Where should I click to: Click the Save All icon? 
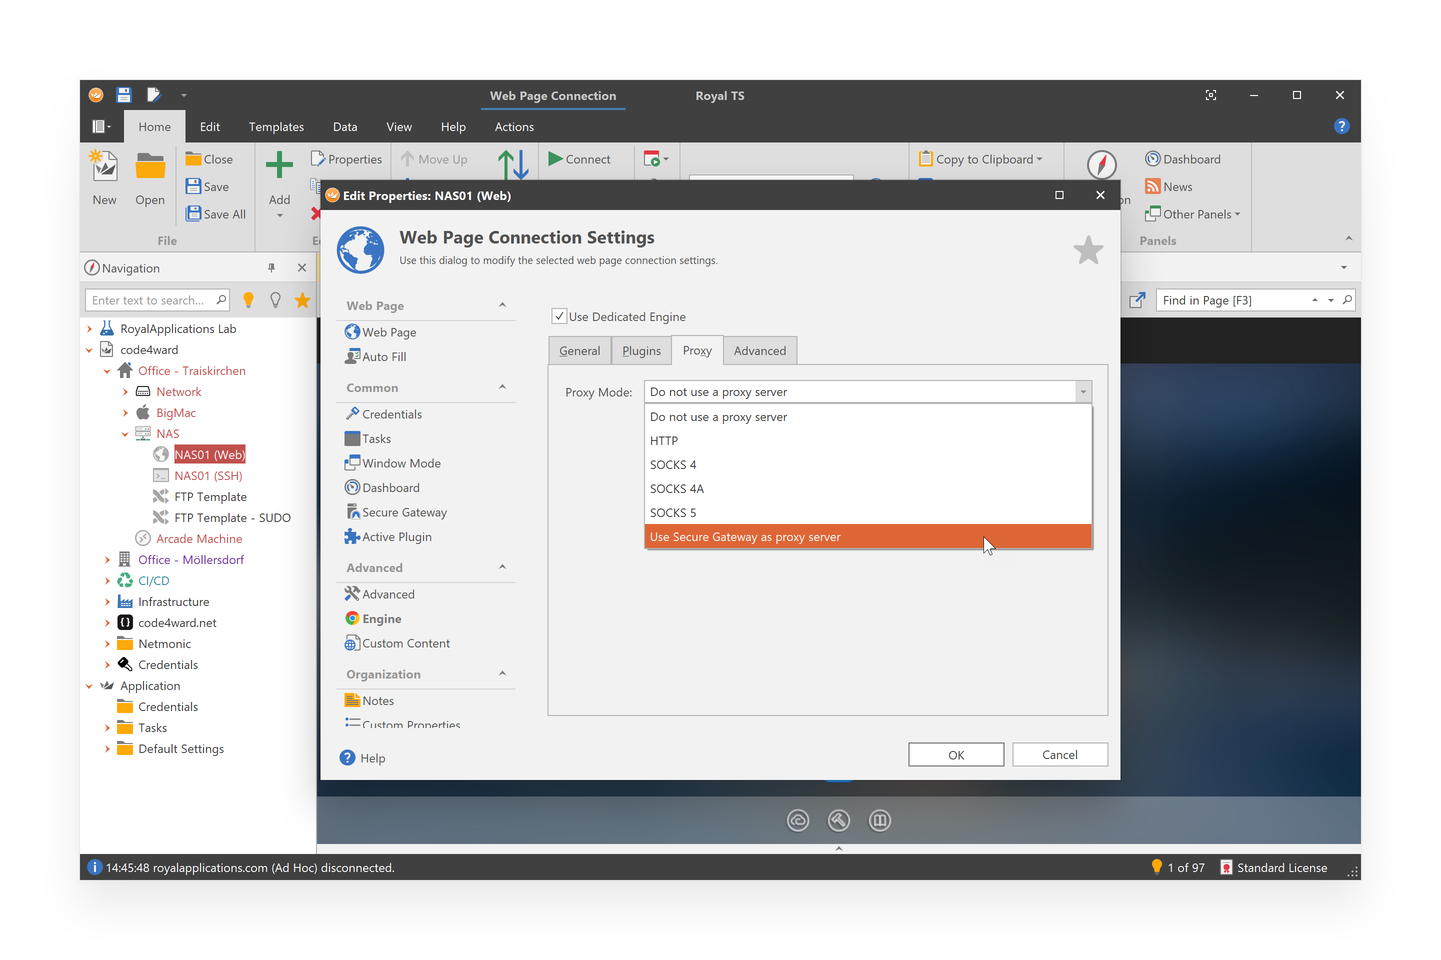pyautogui.click(x=194, y=214)
